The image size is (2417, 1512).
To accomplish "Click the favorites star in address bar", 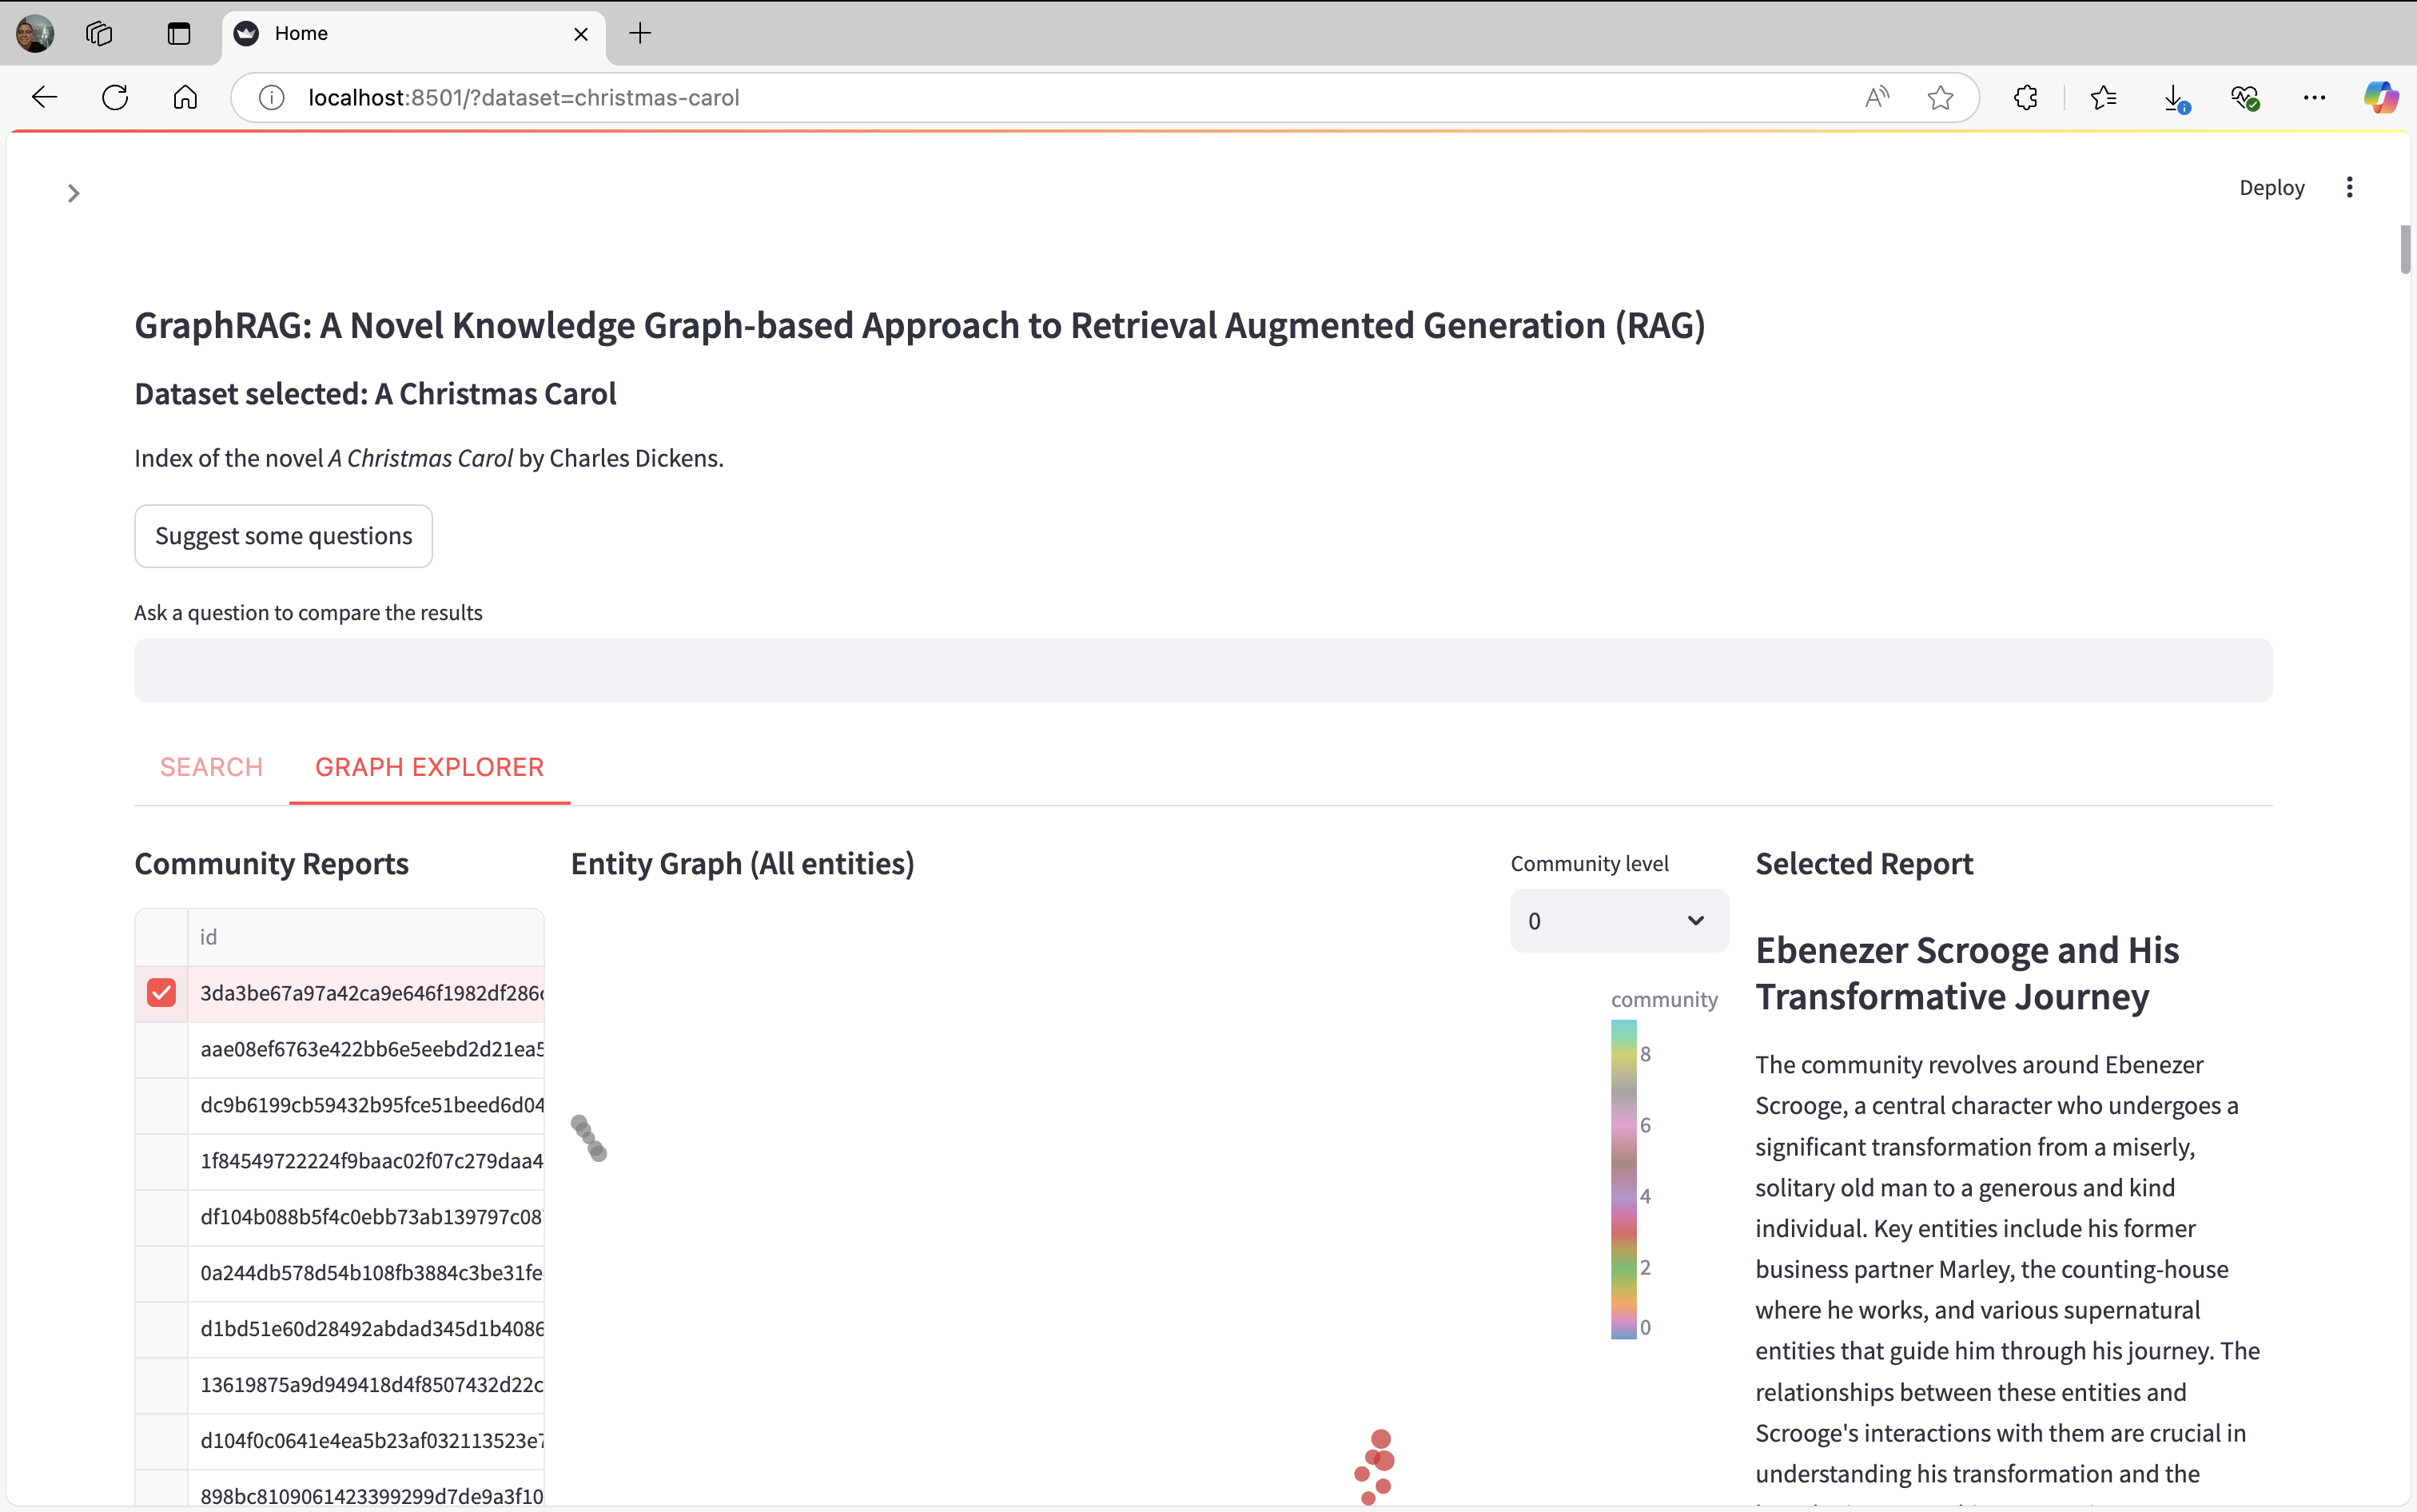I will [1940, 97].
